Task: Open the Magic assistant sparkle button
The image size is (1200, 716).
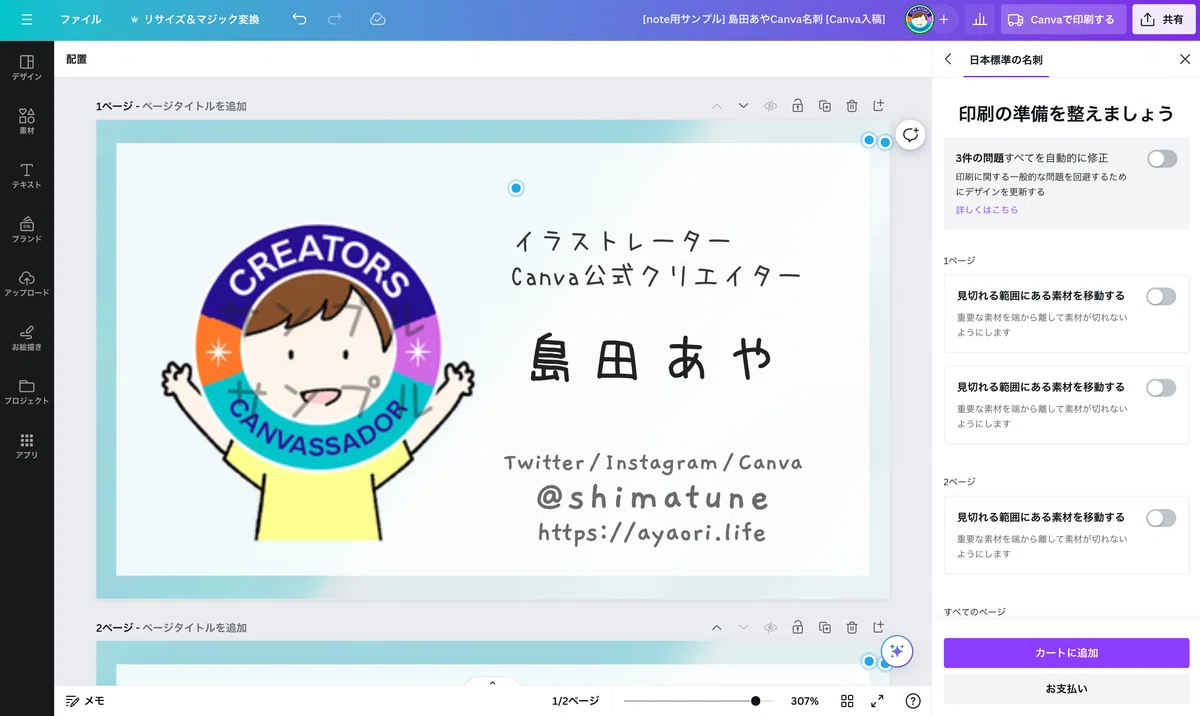Action: 896,651
